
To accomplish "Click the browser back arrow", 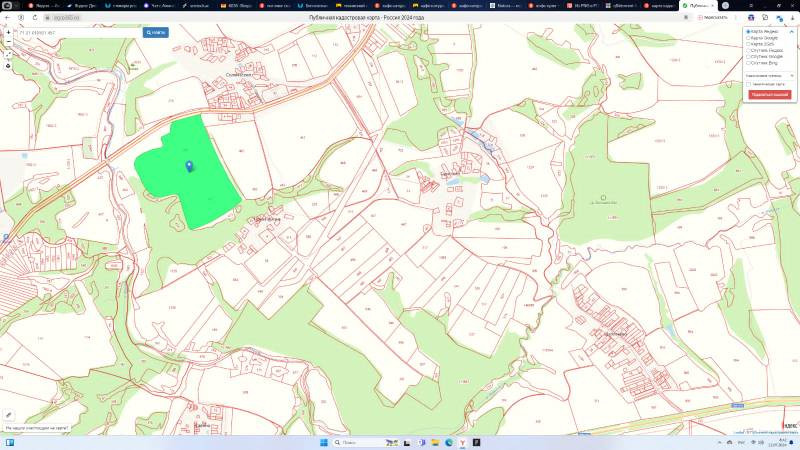I will (7, 17).
